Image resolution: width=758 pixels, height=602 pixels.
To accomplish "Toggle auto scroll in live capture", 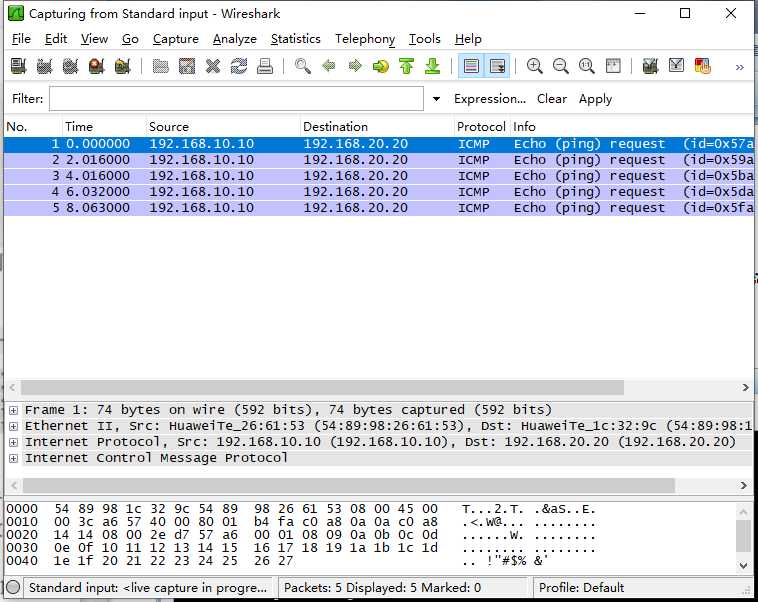I will [x=497, y=66].
